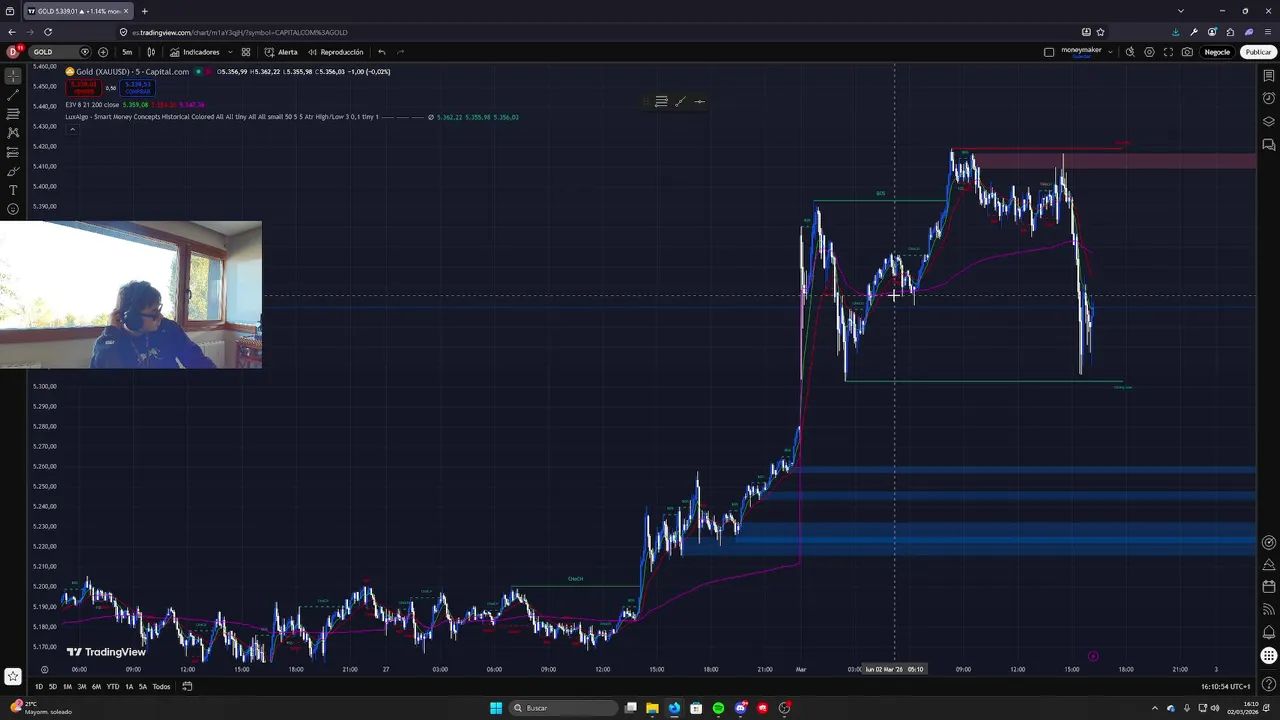This screenshot has height=720, width=1280.
Task: Open the forecasting and measurement tools
Action: coord(13,152)
